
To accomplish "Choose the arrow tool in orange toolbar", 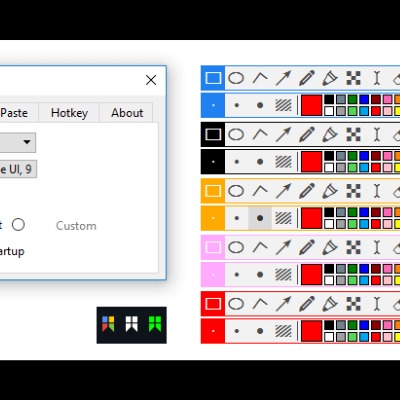I will pos(283,191).
